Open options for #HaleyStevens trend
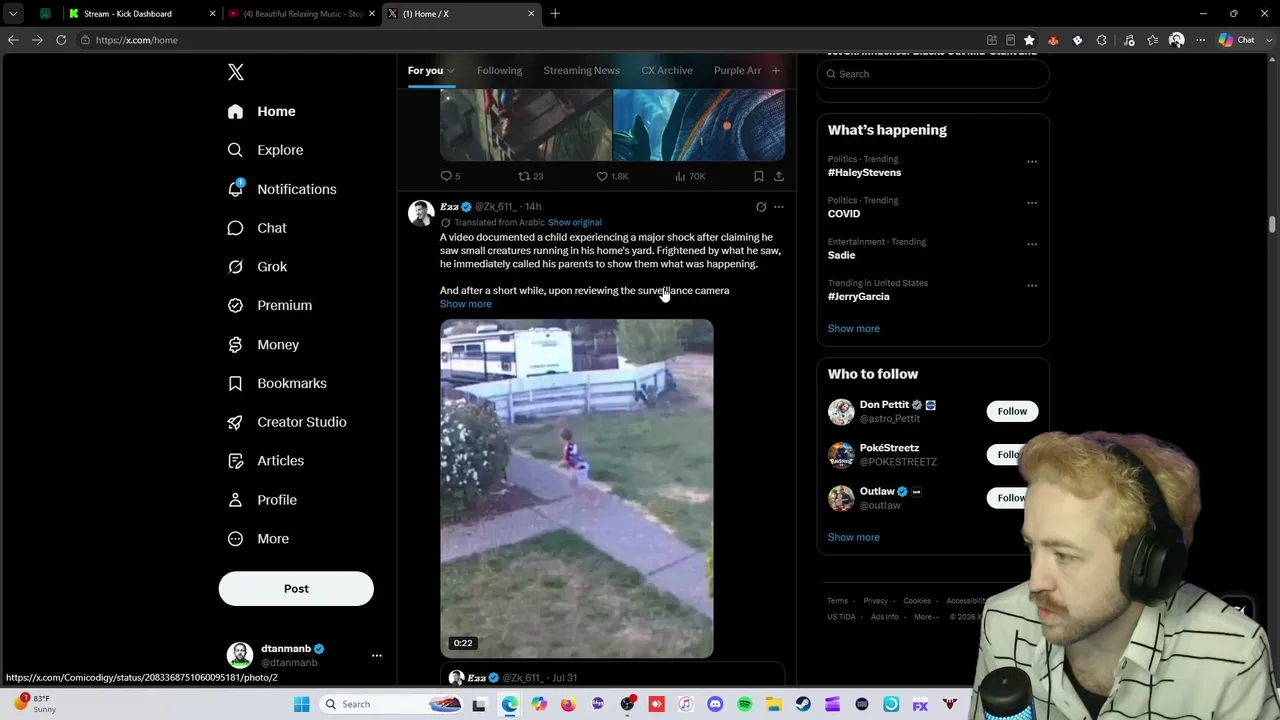Image resolution: width=1280 pixels, height=720 pixels. 1032,162
